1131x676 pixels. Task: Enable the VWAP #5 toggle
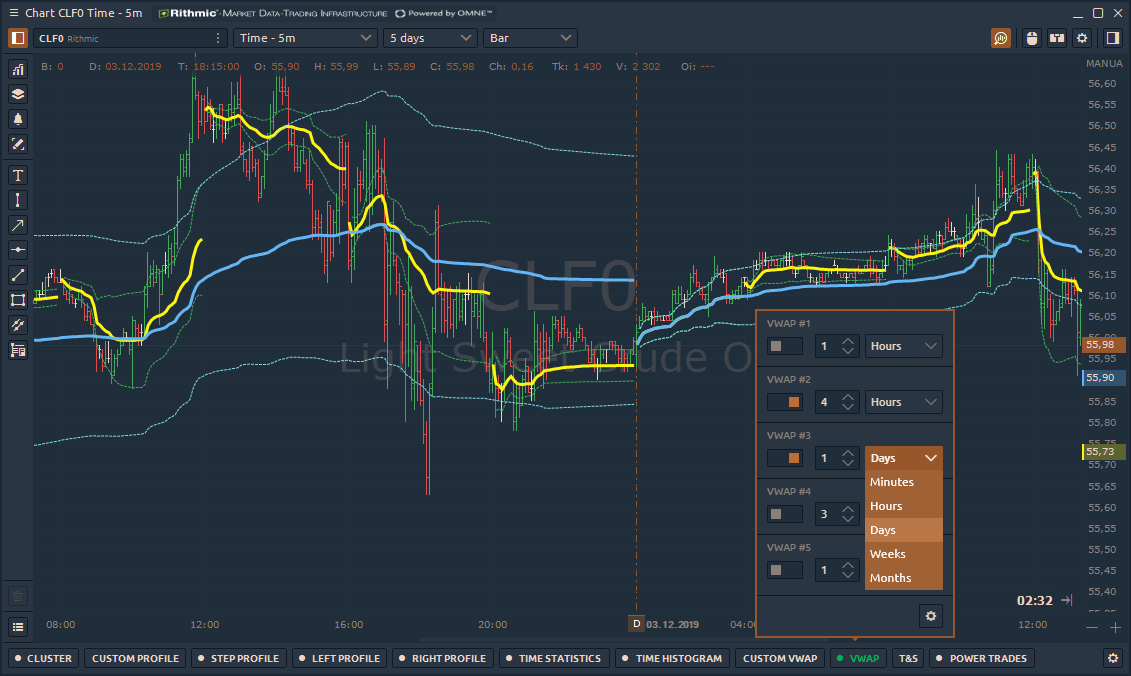tap(784, 570)
